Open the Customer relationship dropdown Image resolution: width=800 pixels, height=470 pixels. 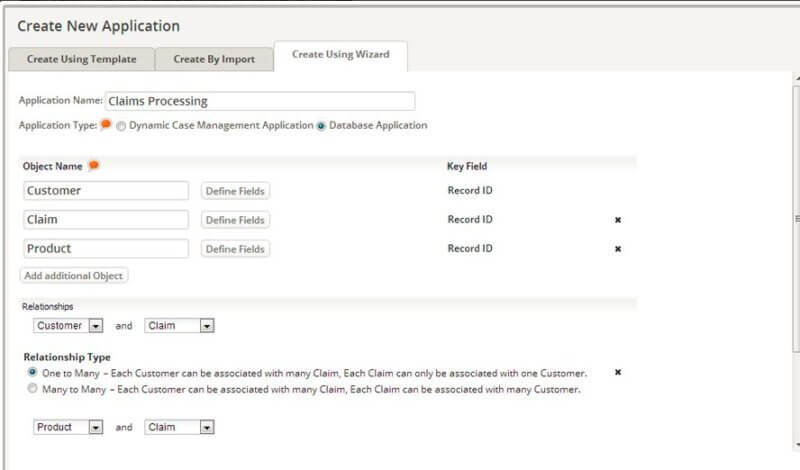pyautogui.click(x=67, y=325)
